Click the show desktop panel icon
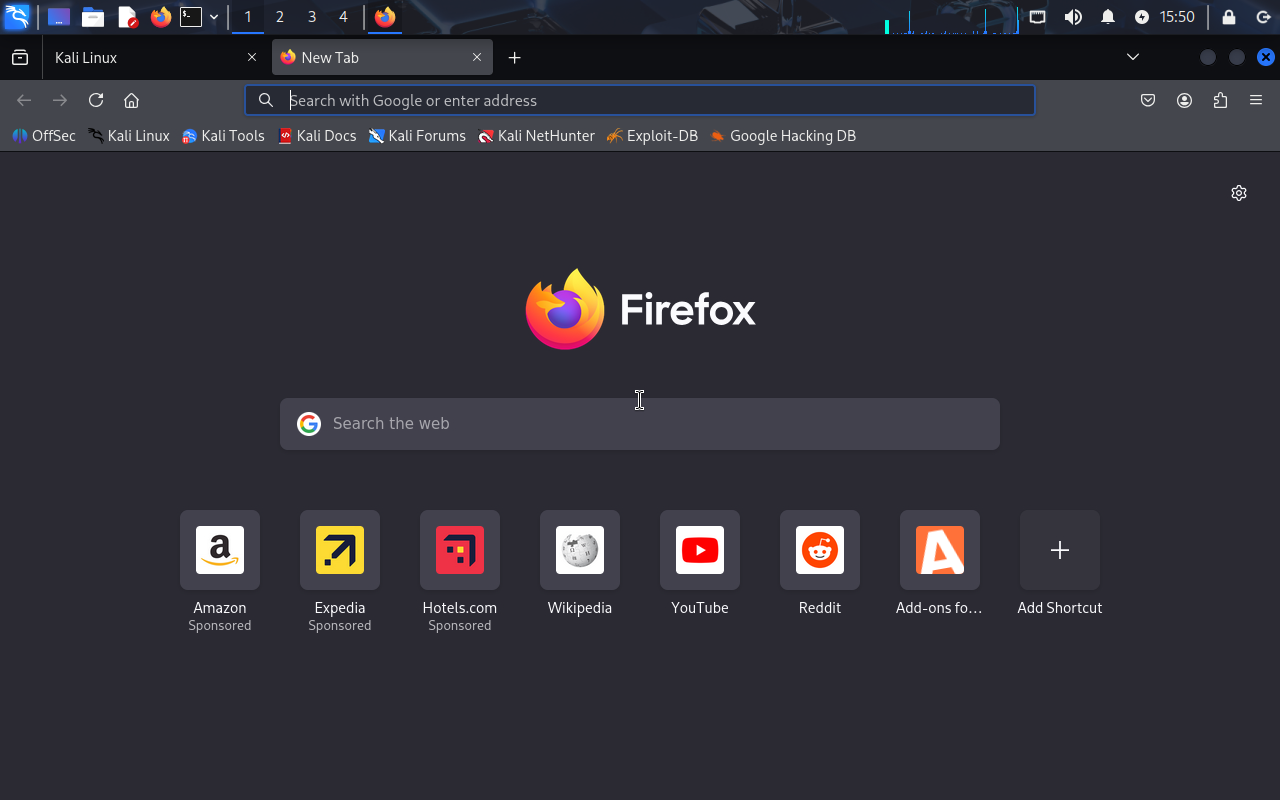Image resolution: width=1280 pixels, height=800 pixels. (59, 17)
